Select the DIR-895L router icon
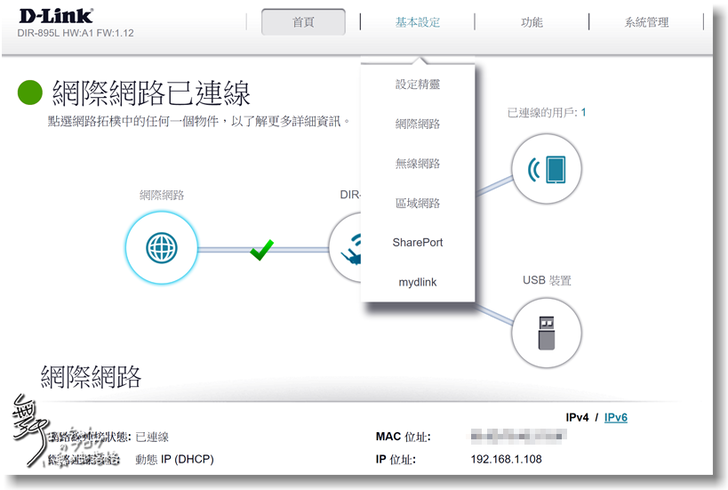 click(x=346, y=249)
